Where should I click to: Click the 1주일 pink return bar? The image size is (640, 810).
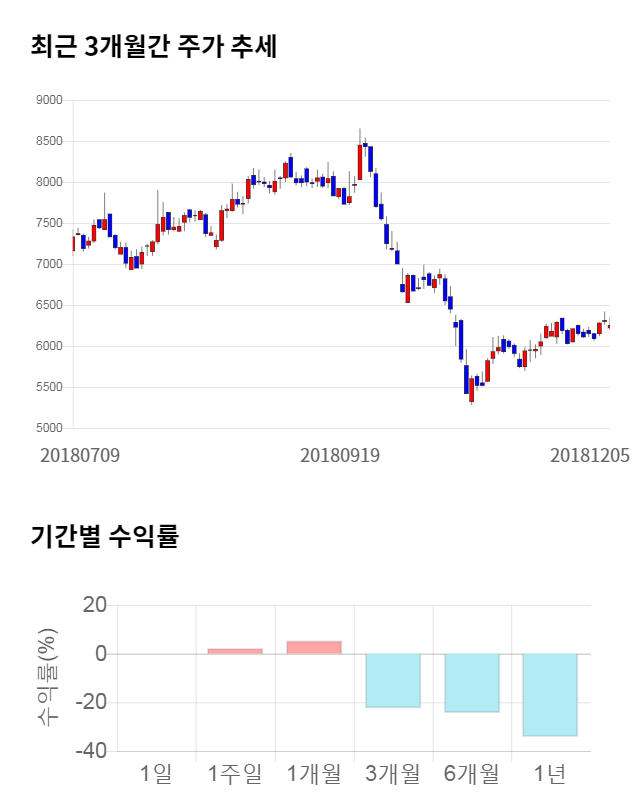[x=235, y=651]
